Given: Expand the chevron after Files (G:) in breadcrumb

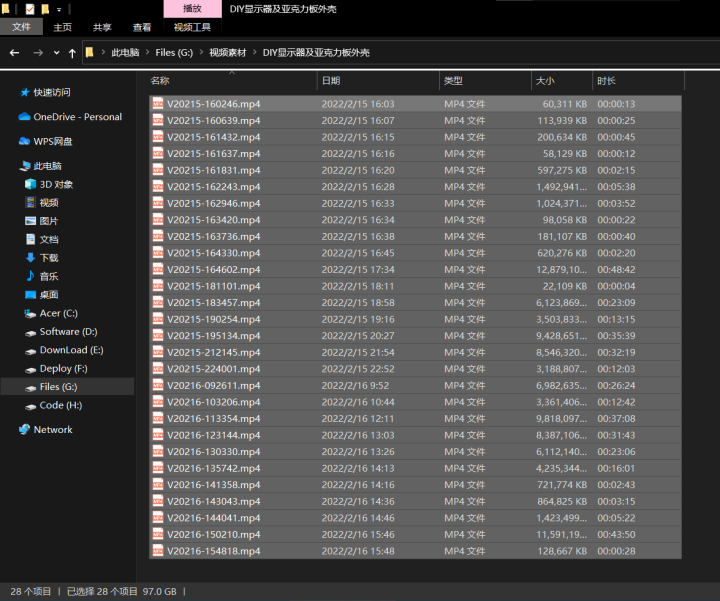Looking at the screenshot, I should tap(201, 52).
